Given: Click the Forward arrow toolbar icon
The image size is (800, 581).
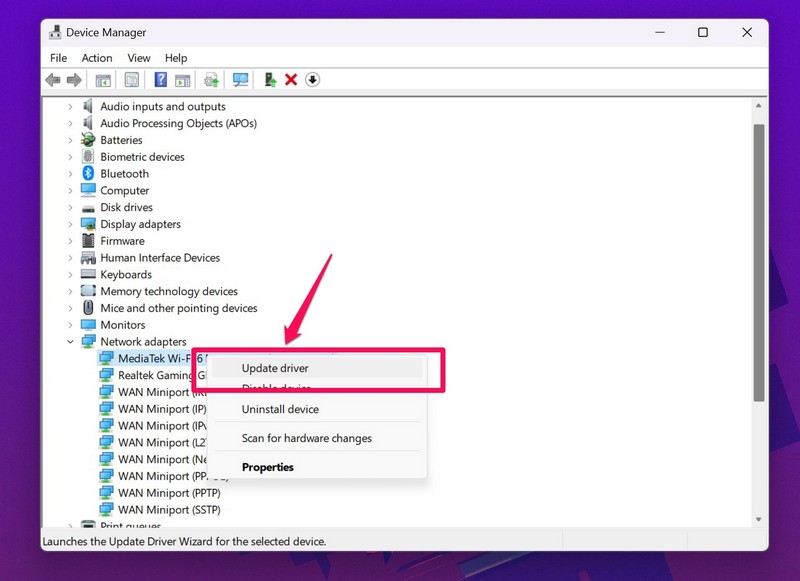Looking at the screenshot, I should [74, 80].
